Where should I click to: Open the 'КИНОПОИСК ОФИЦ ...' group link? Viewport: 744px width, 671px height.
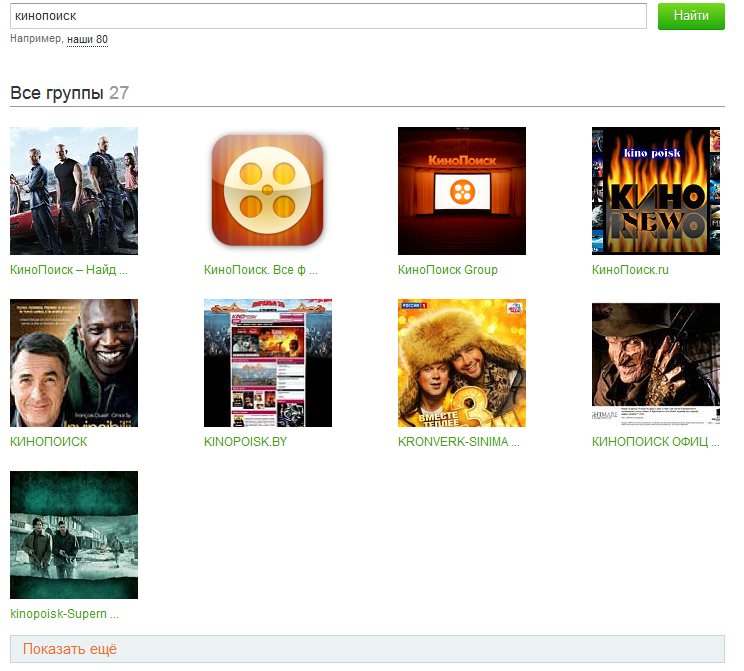pos(656,442)
